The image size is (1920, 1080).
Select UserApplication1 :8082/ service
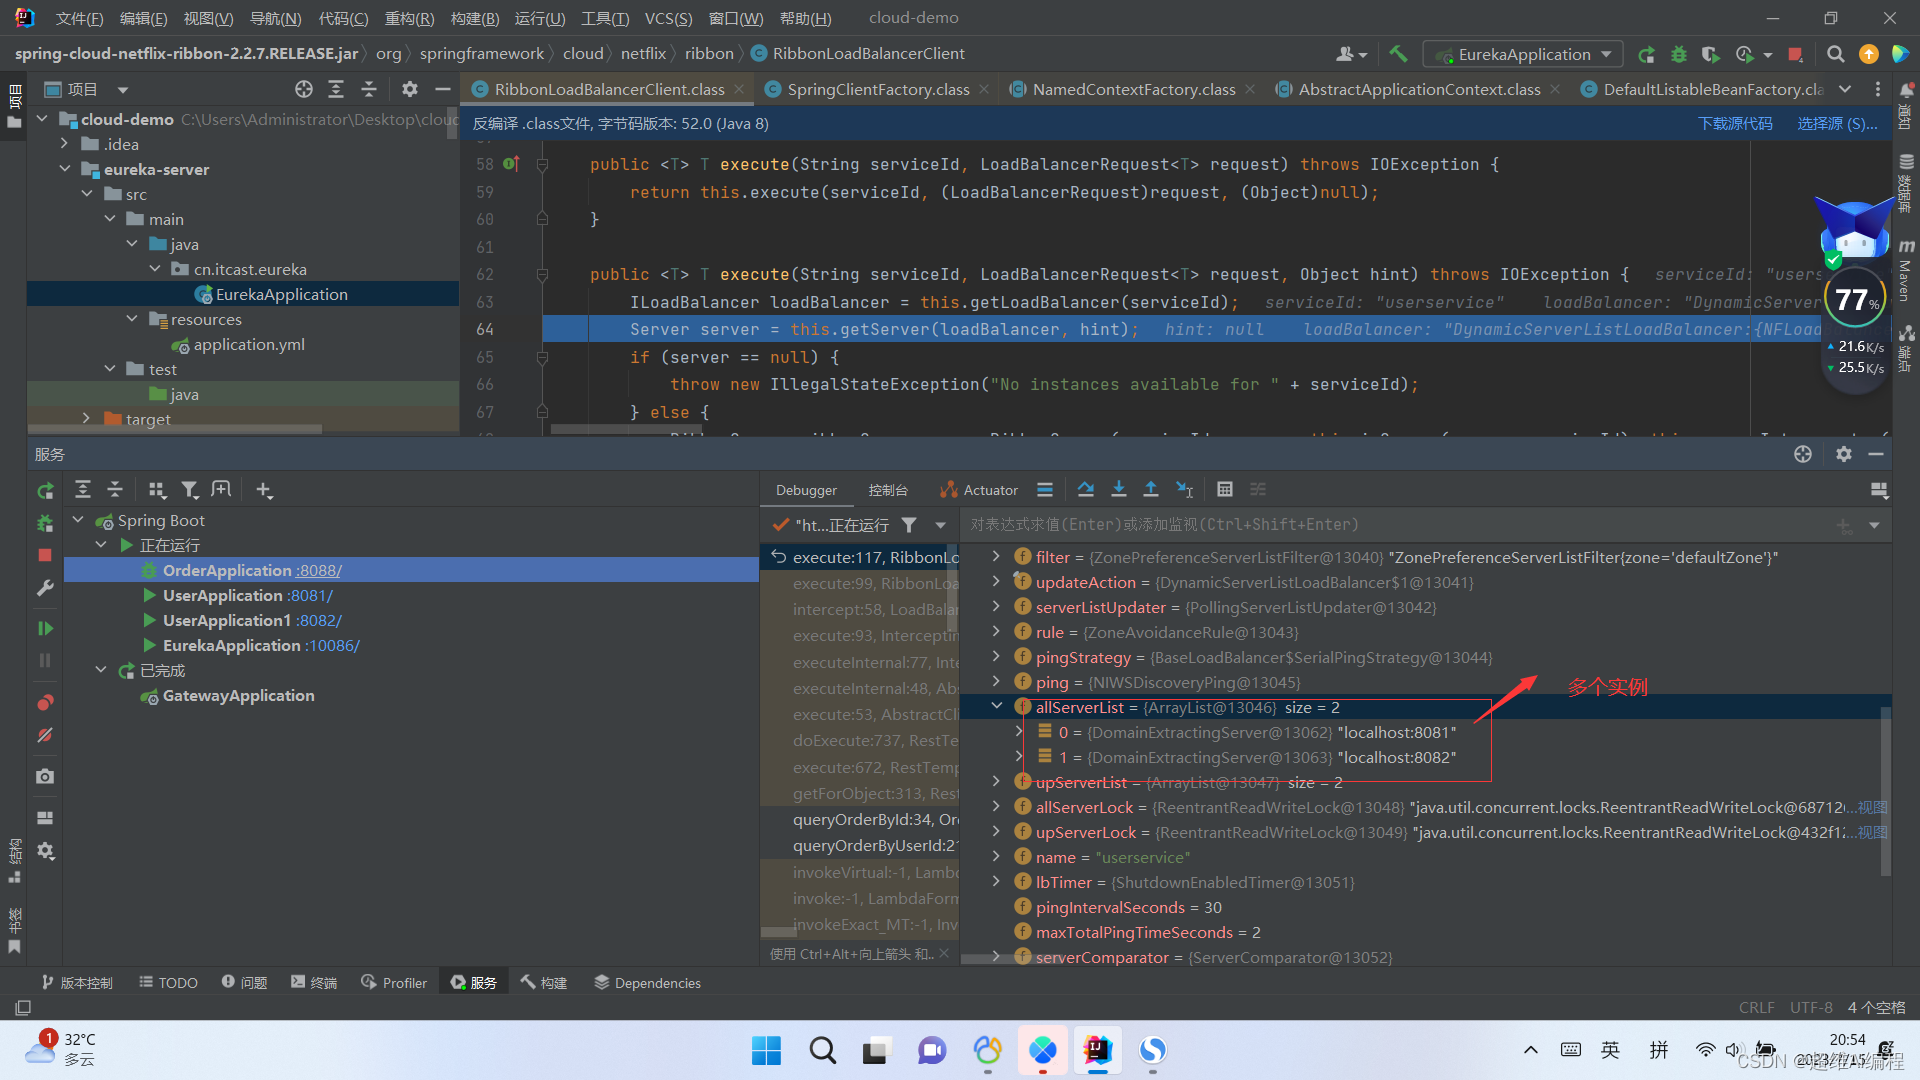click(252, 620)
